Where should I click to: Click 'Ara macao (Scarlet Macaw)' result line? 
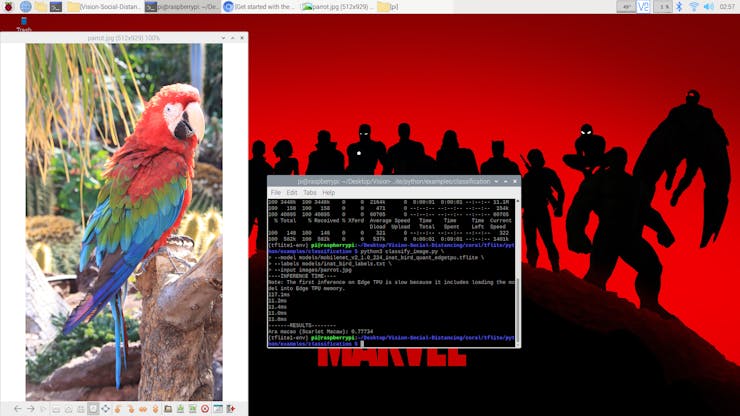point(320,331)
